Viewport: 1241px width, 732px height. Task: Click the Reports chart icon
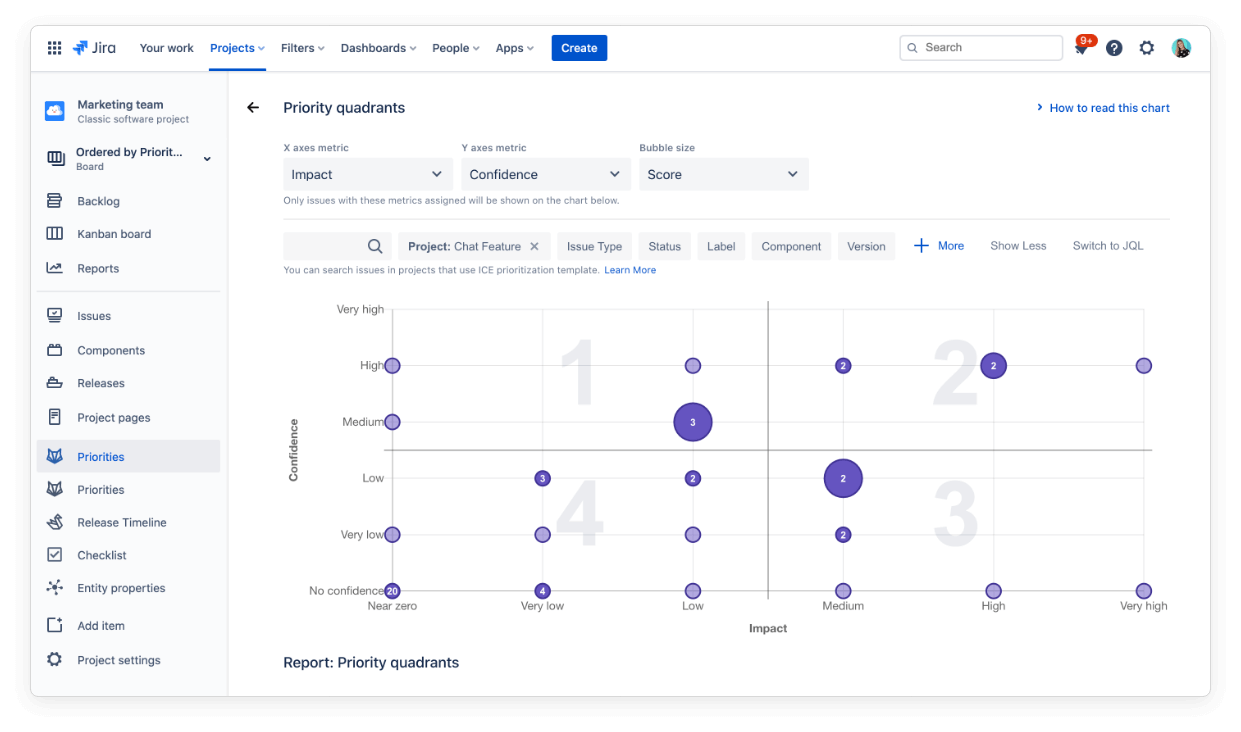pyautogui.click(x=55, y=268)
